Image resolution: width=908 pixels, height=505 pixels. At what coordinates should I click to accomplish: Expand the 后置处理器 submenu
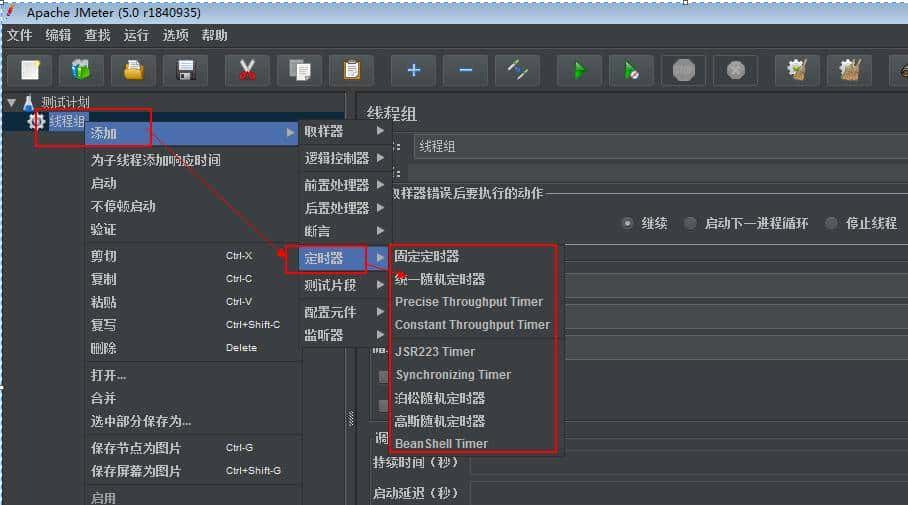click(x=344, y=208)
